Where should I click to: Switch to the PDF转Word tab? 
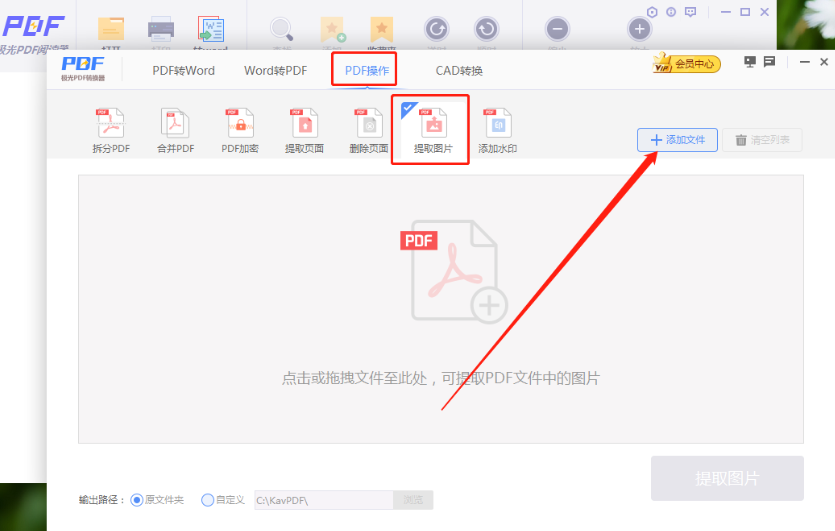click(x=183, y=71)
